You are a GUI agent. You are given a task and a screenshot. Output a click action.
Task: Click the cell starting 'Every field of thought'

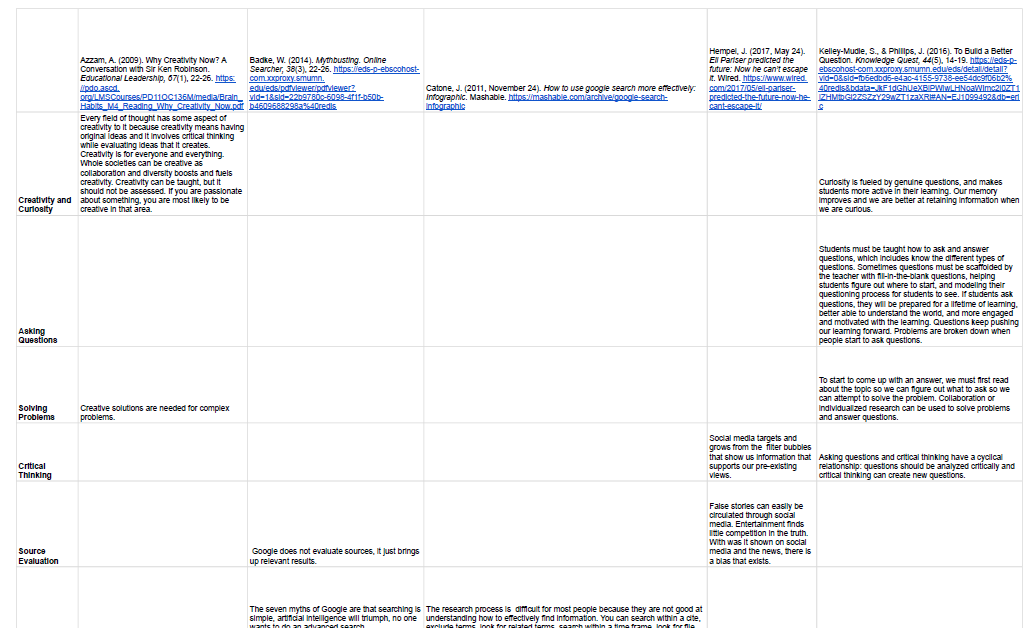pyautogui.click(x=162, y=164)
